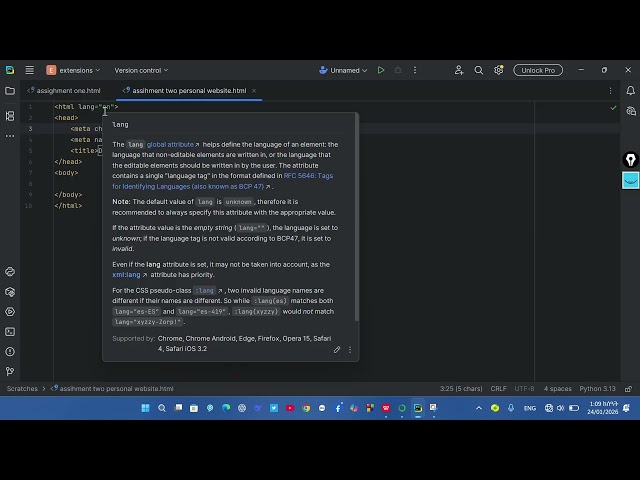
Task: Open Code With Me user icon
Action: [459, 70]
